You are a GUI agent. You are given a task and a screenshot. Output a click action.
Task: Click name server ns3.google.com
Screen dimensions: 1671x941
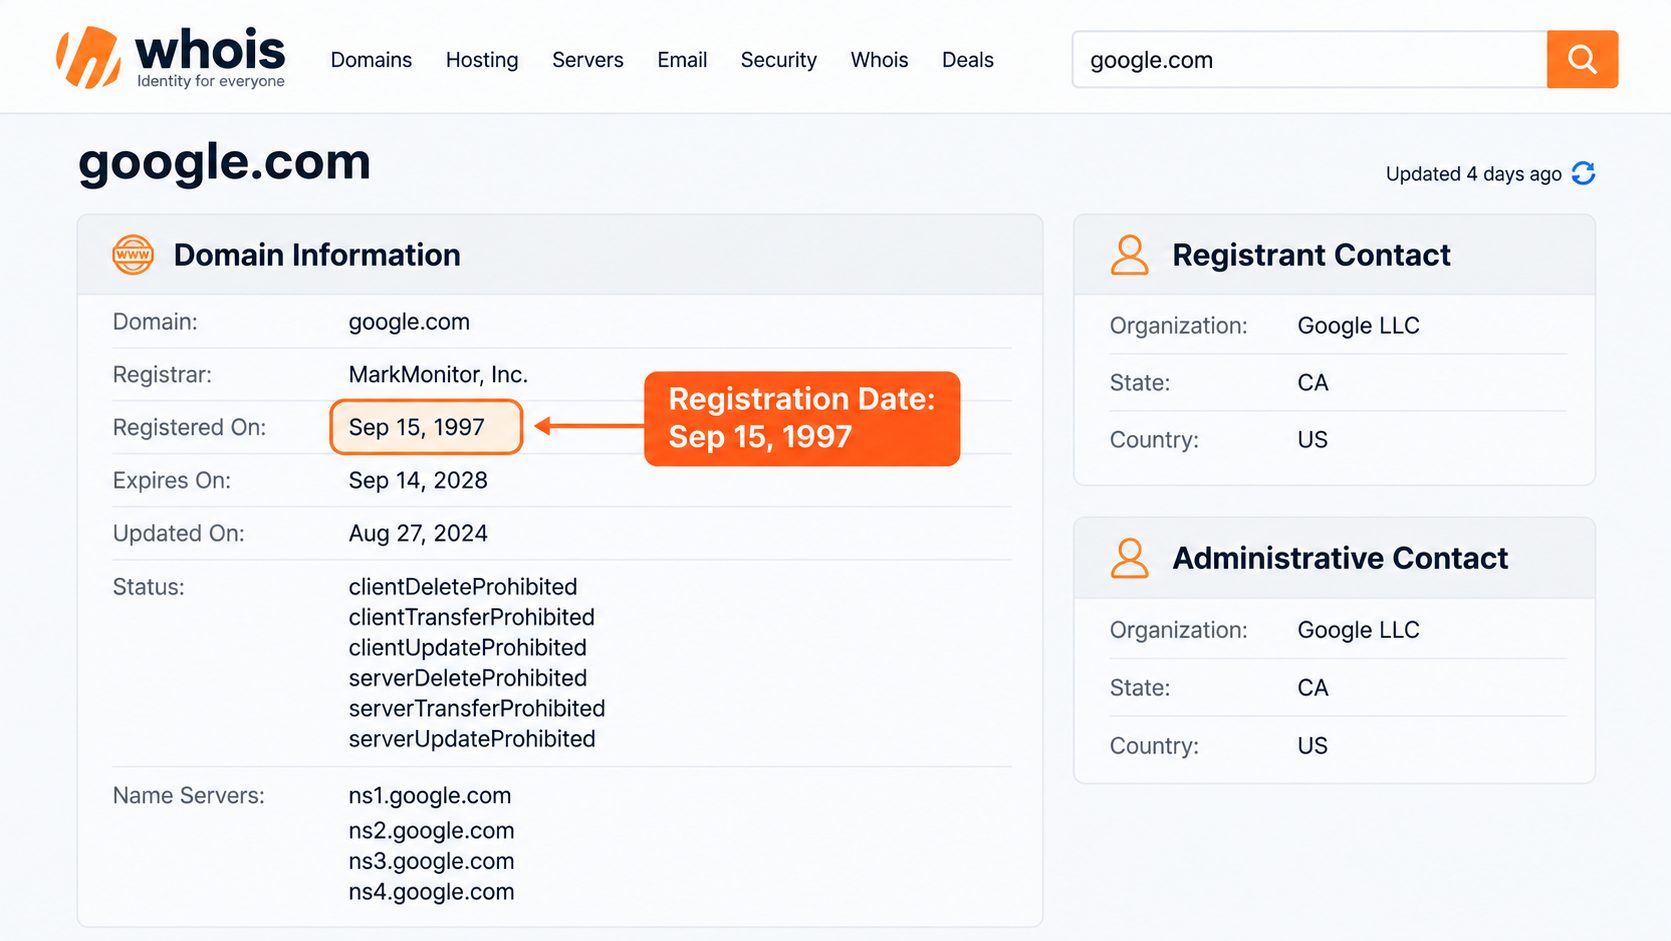432,861
